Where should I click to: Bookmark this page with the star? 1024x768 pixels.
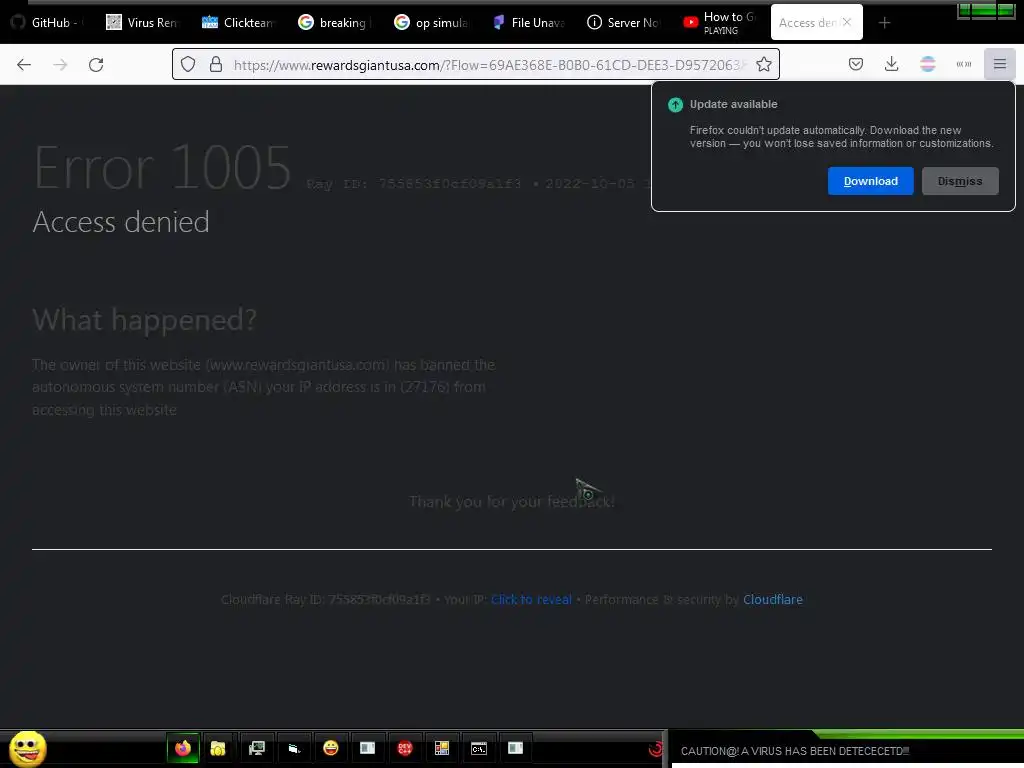pos(763,64)
